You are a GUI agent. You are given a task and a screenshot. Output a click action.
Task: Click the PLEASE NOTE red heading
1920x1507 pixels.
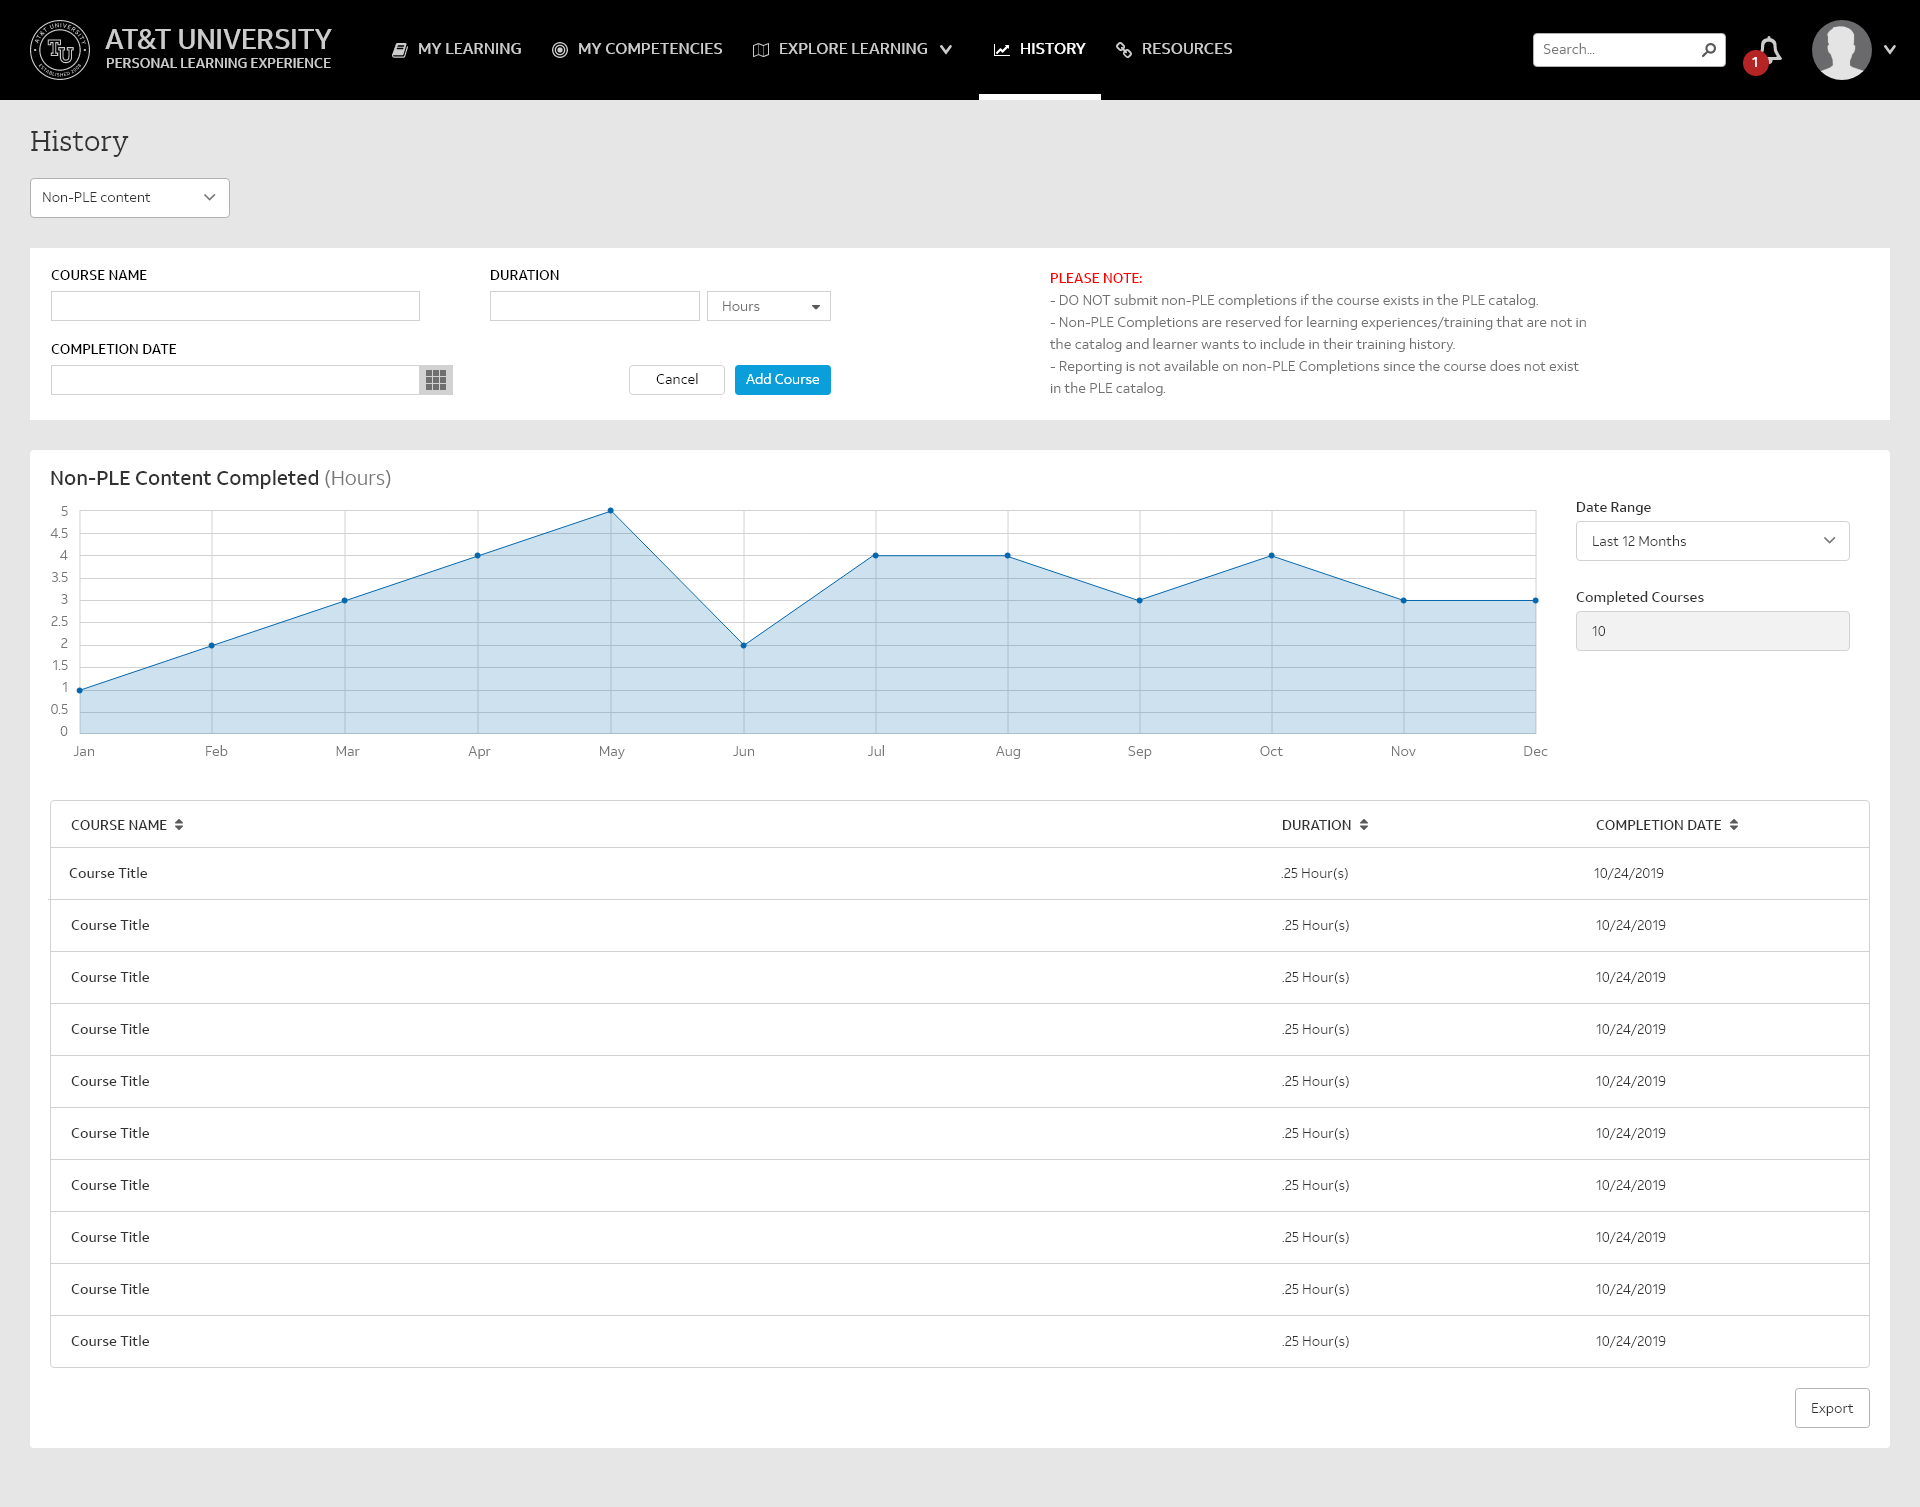1096,279
